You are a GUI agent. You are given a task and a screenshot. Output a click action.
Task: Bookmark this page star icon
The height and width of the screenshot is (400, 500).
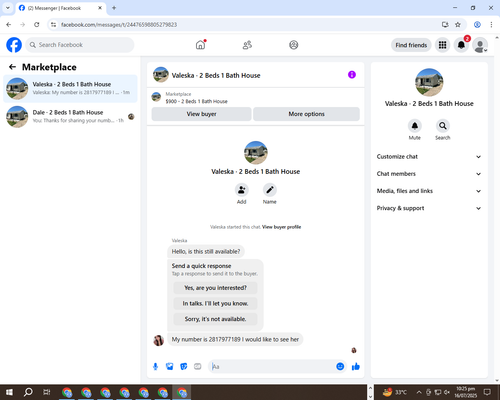(x=458, y=24)
